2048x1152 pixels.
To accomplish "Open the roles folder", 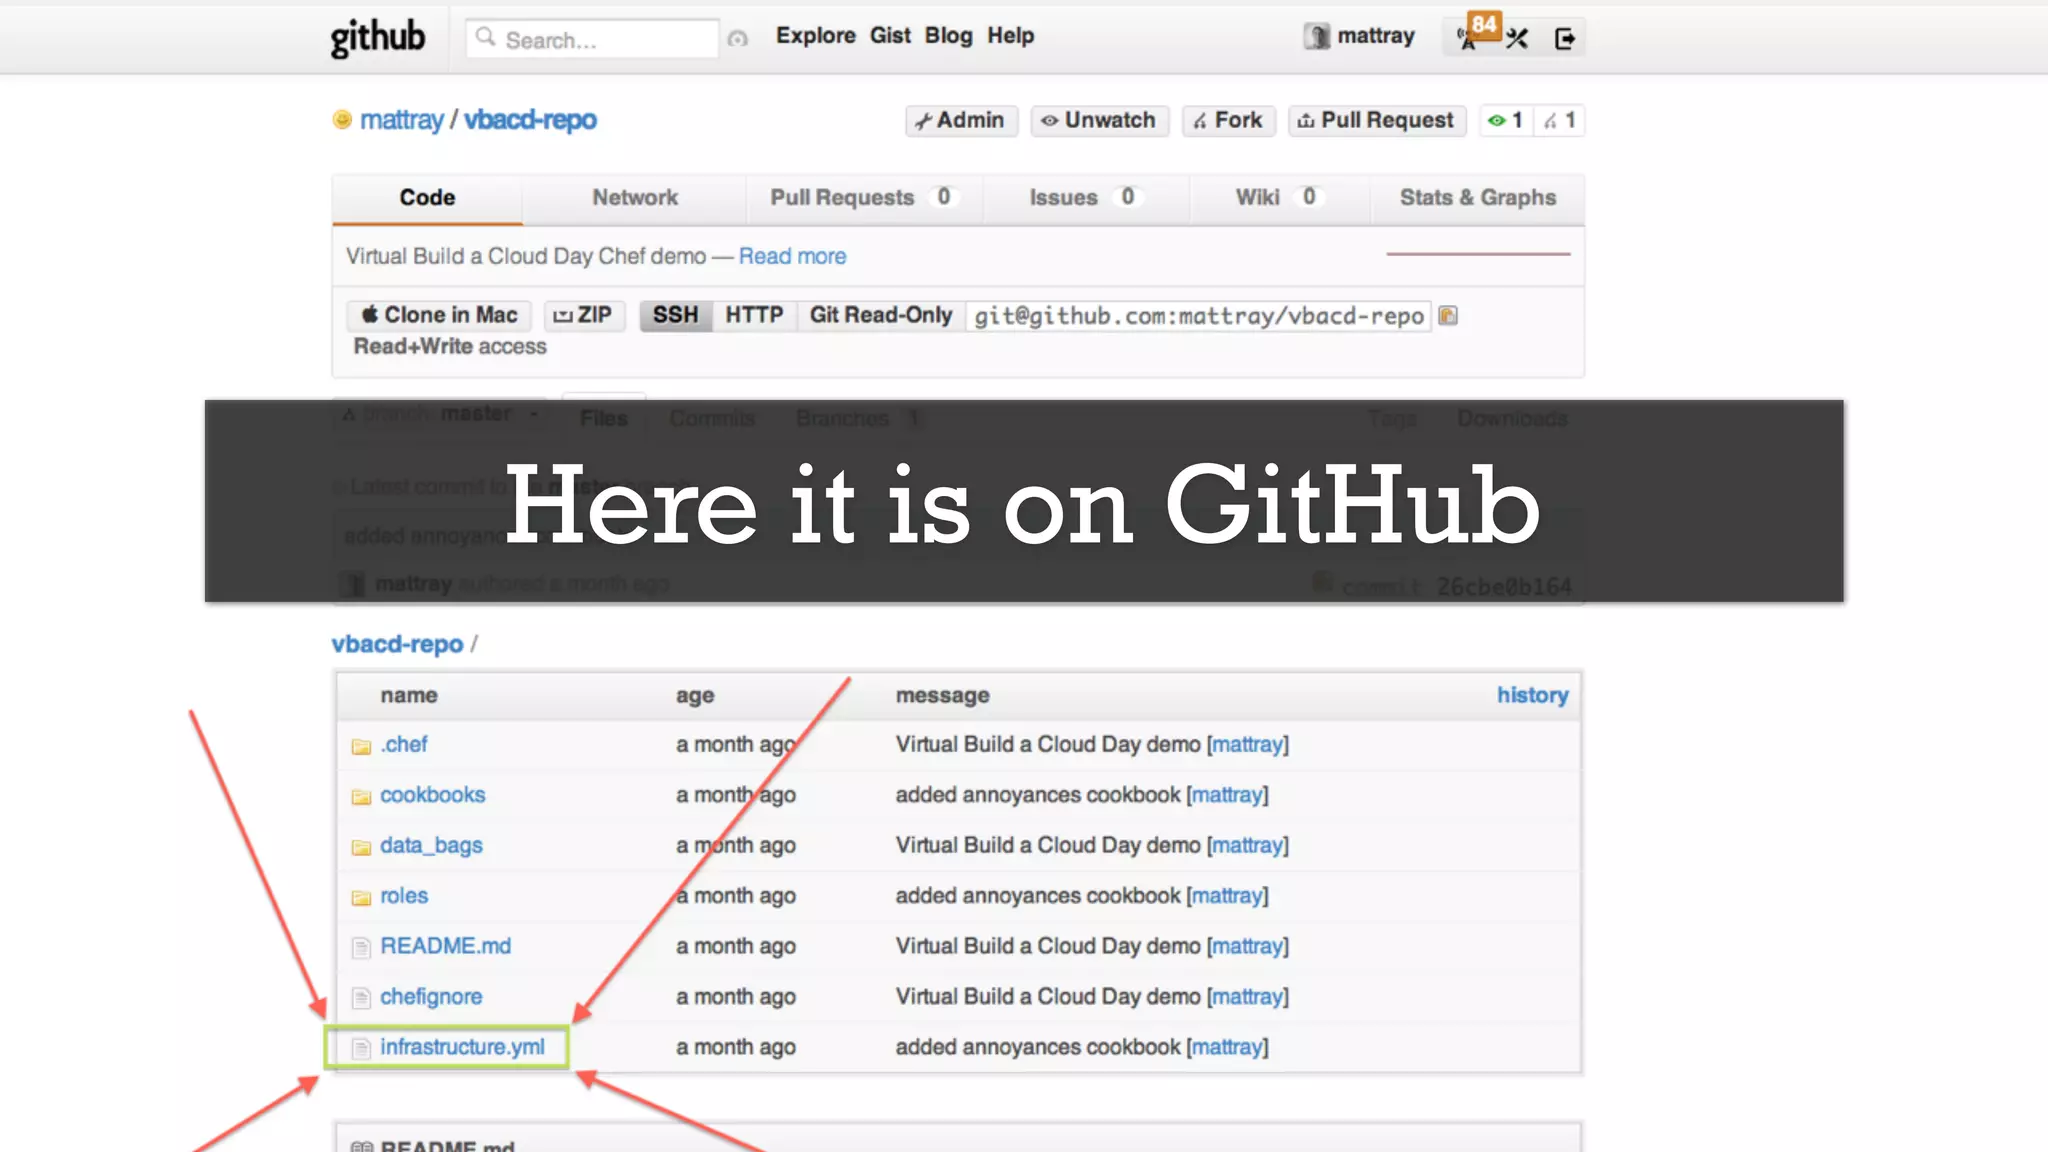I will point(404,896).
